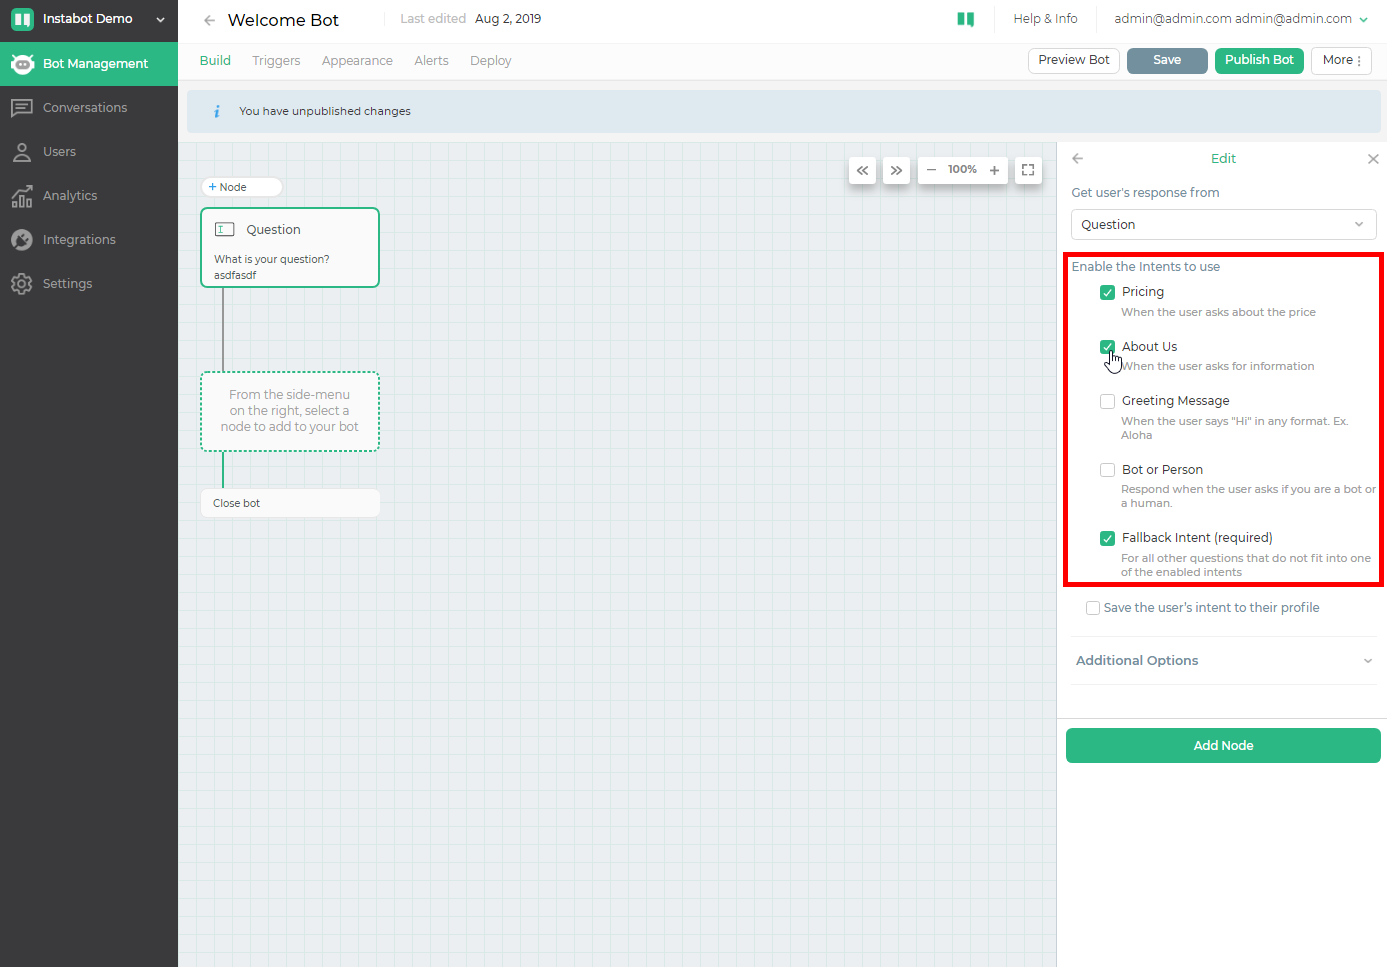The height and width of the screenshot is (967, 1387).
Task: Toggle fullscreen canvas view icon
Action: click(1028, 170)
